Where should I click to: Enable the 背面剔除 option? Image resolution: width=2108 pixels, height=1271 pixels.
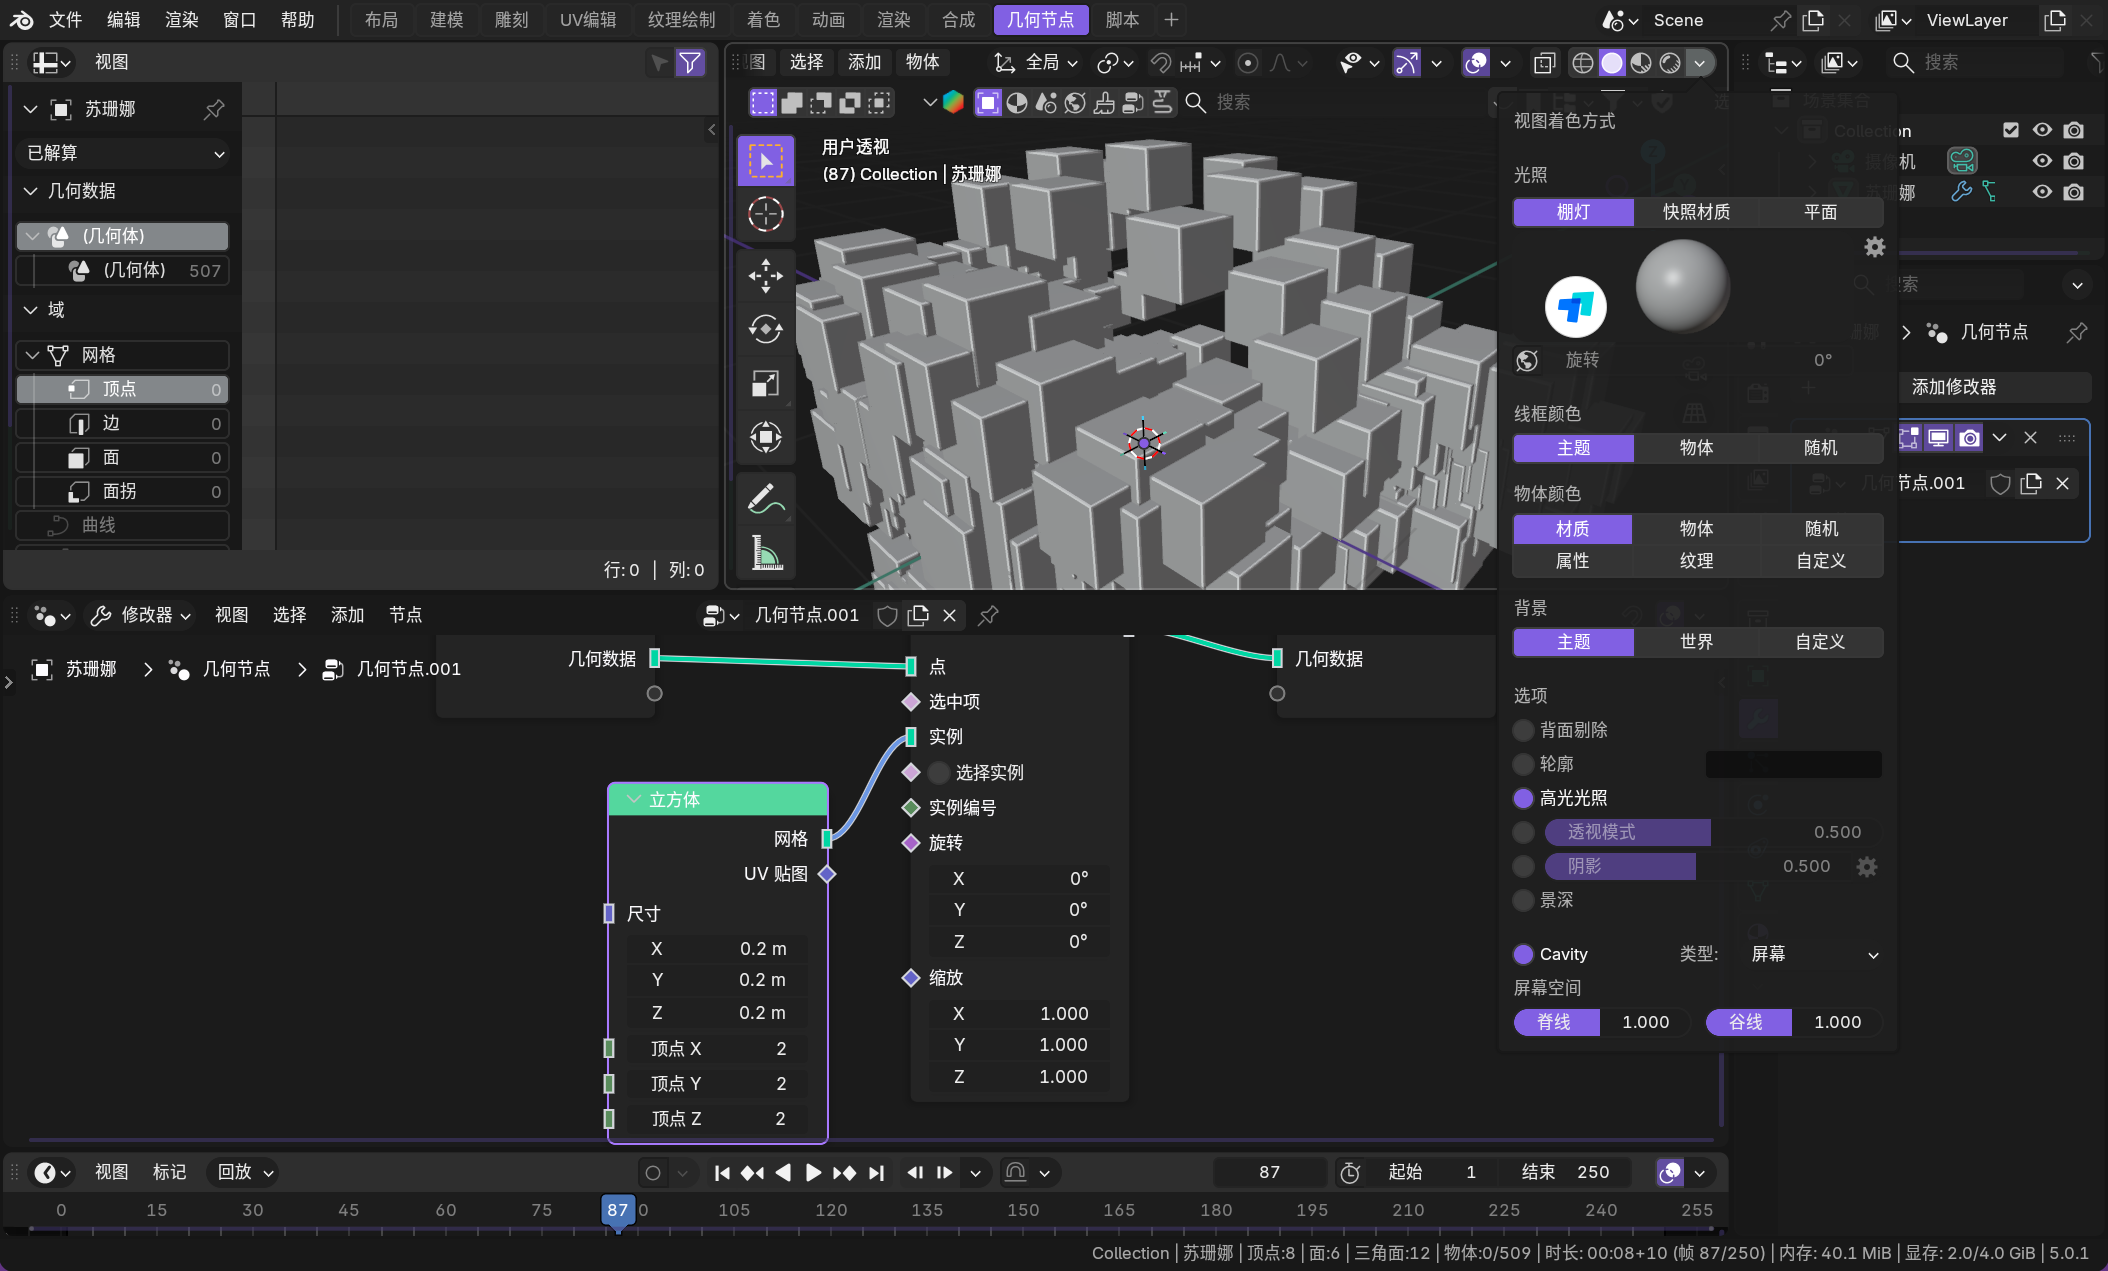pos(1523,730)
